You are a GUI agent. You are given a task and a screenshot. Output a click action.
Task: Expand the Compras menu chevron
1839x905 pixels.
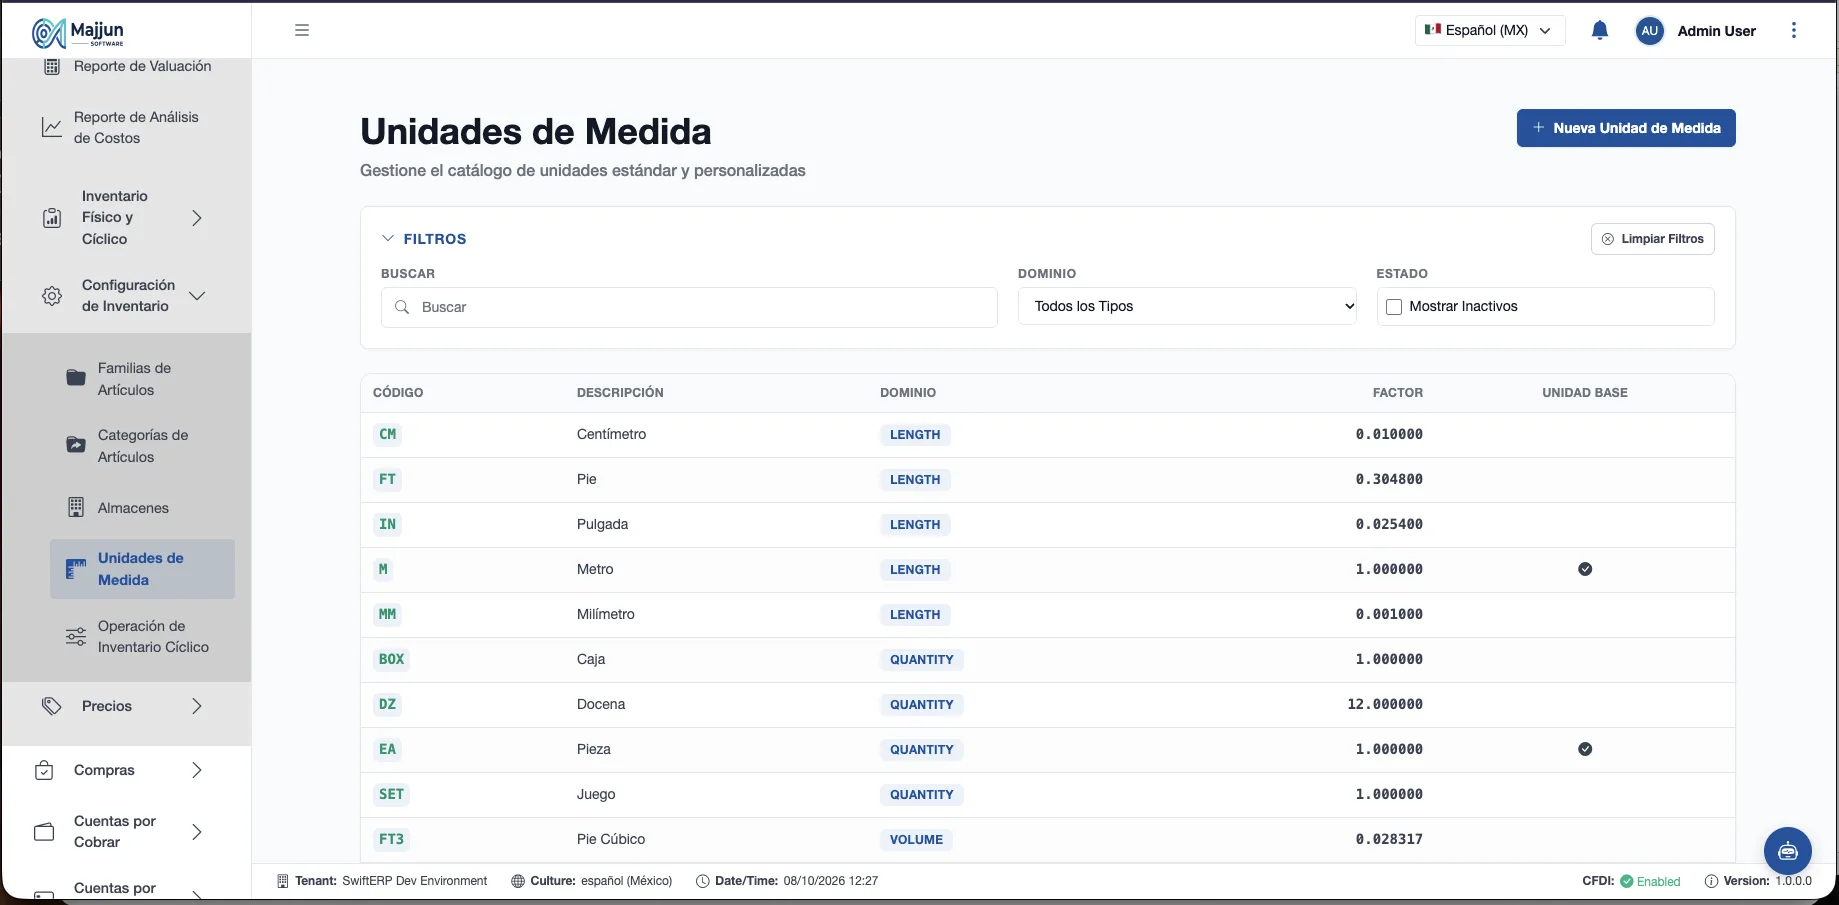tap(197, 770)
